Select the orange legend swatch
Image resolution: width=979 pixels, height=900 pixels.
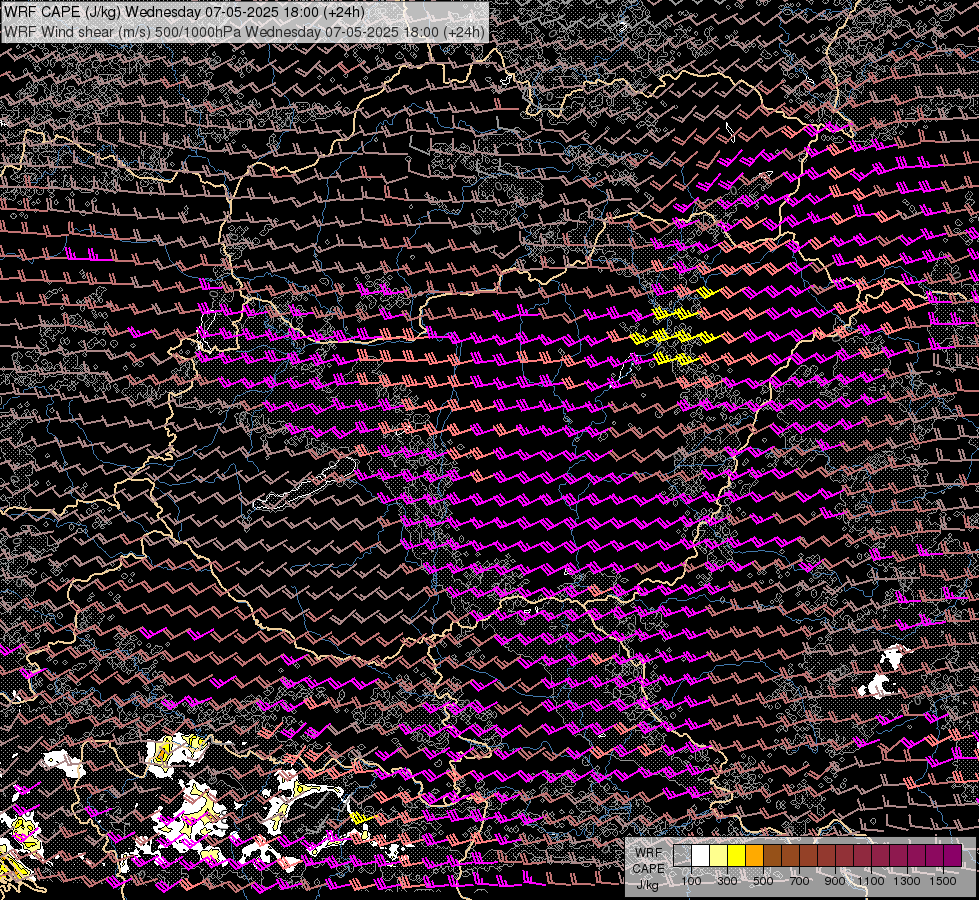[754, 855]
